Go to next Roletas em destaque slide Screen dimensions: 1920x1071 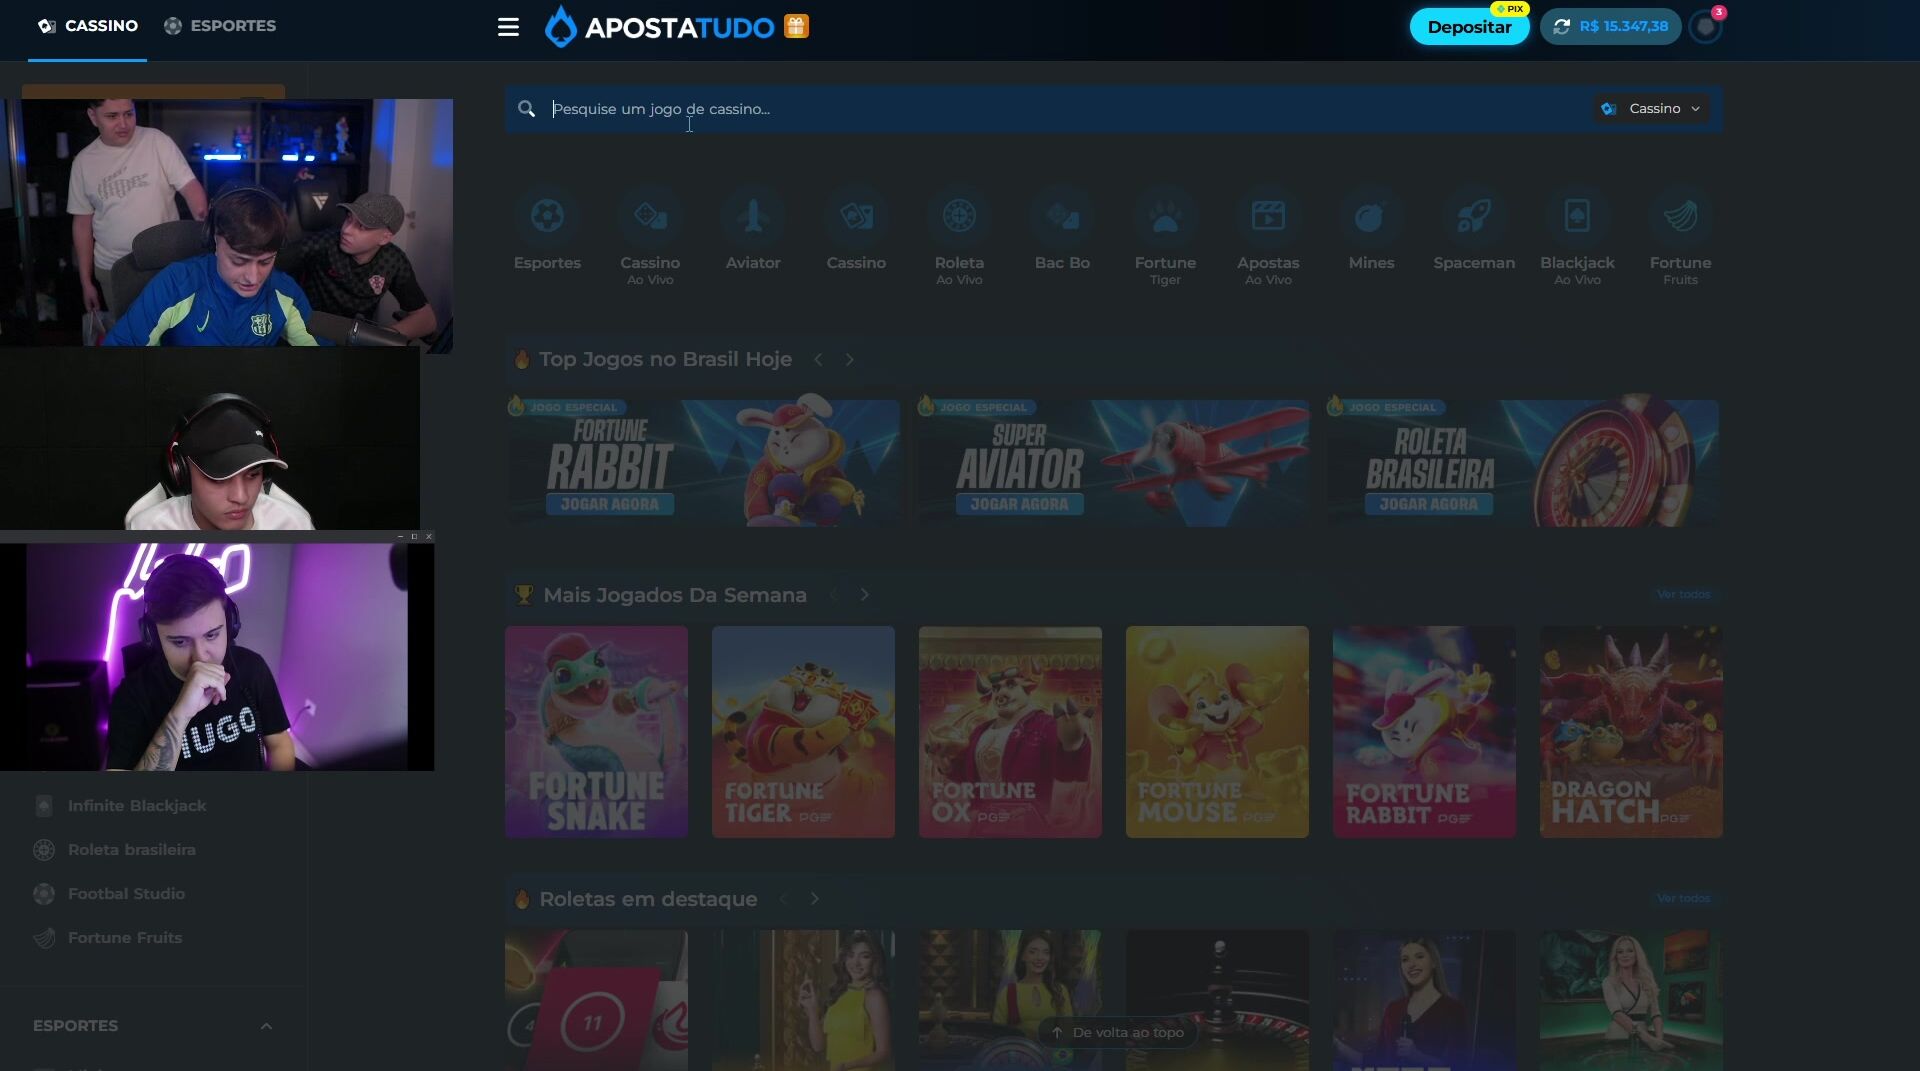(x=814, y=899)
